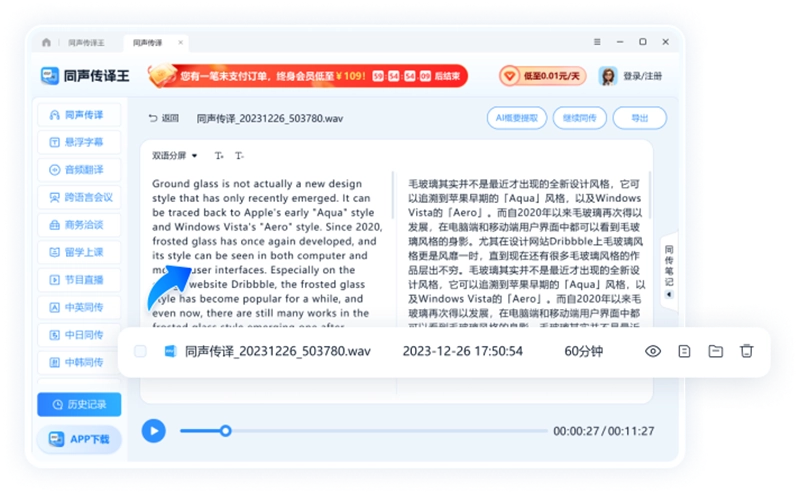Switch to the second 同声传译 tab

click(x=147, y=43)
